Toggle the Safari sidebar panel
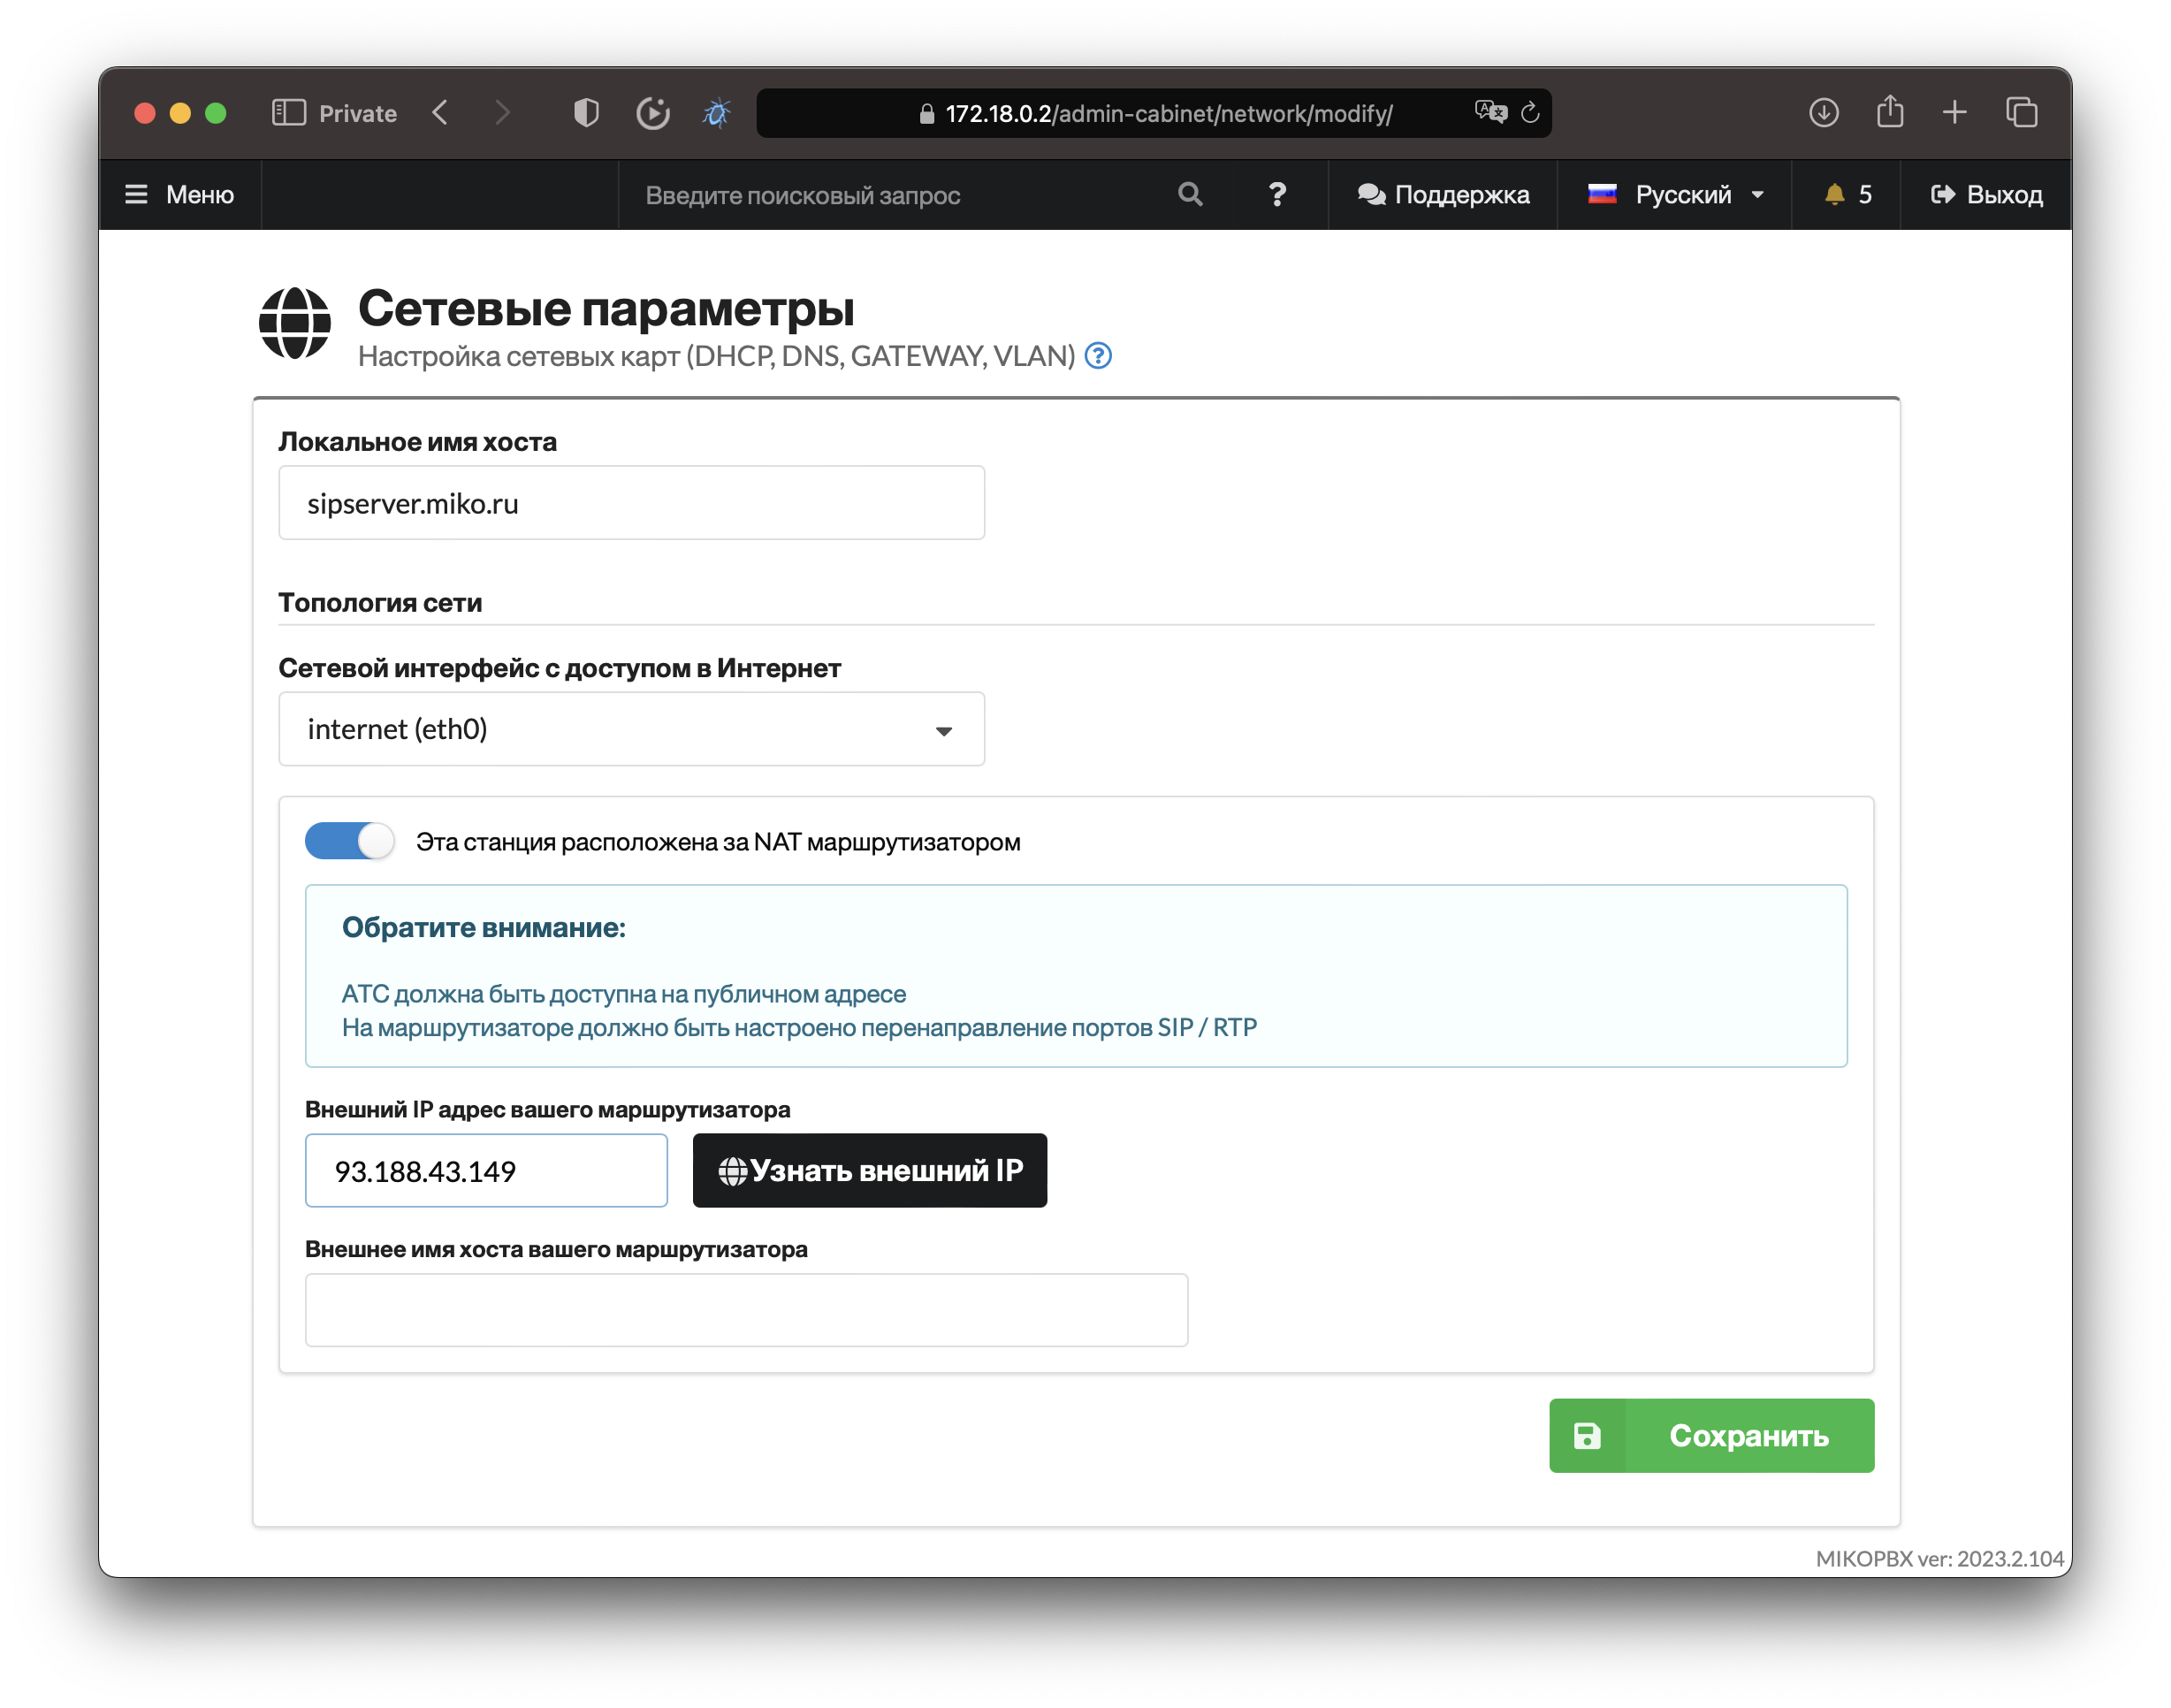Image resolution: width=2171 pixels, height=1708 pixels. click(289, 112)
